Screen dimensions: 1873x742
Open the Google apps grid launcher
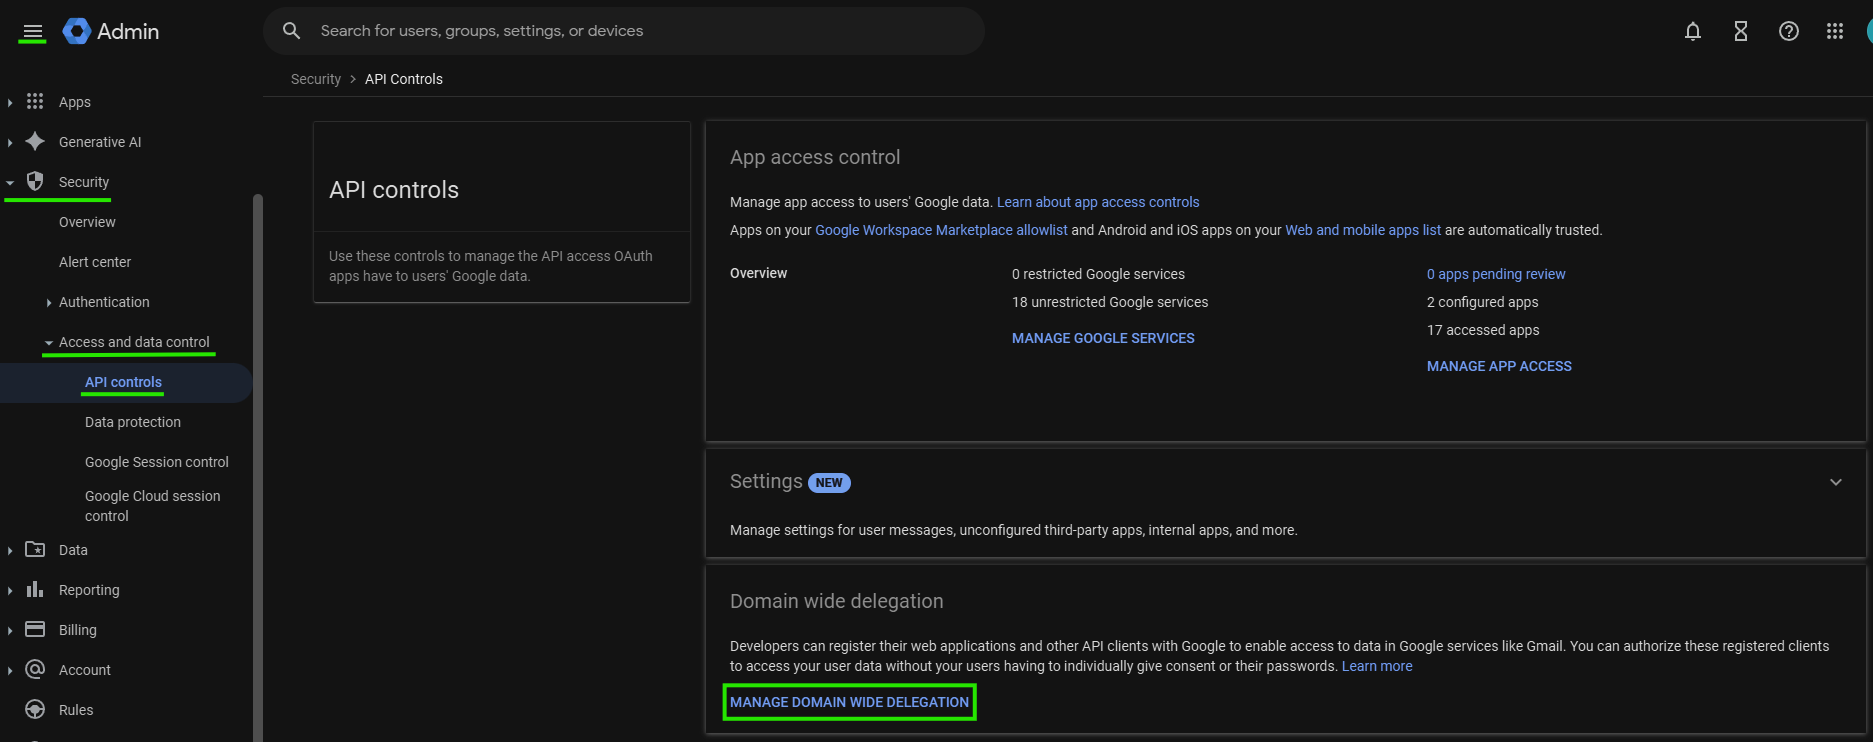click(1835, 31)
